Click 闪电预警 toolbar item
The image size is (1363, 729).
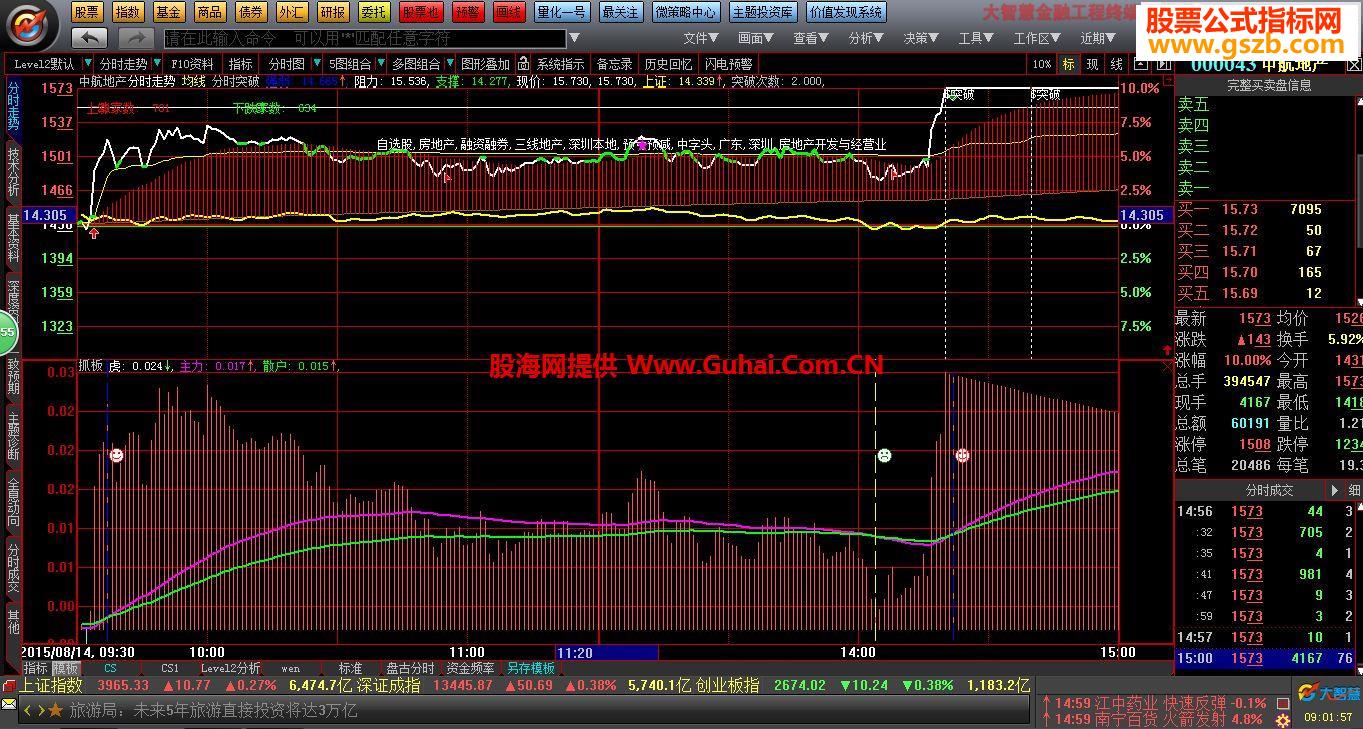pos(729,64)
